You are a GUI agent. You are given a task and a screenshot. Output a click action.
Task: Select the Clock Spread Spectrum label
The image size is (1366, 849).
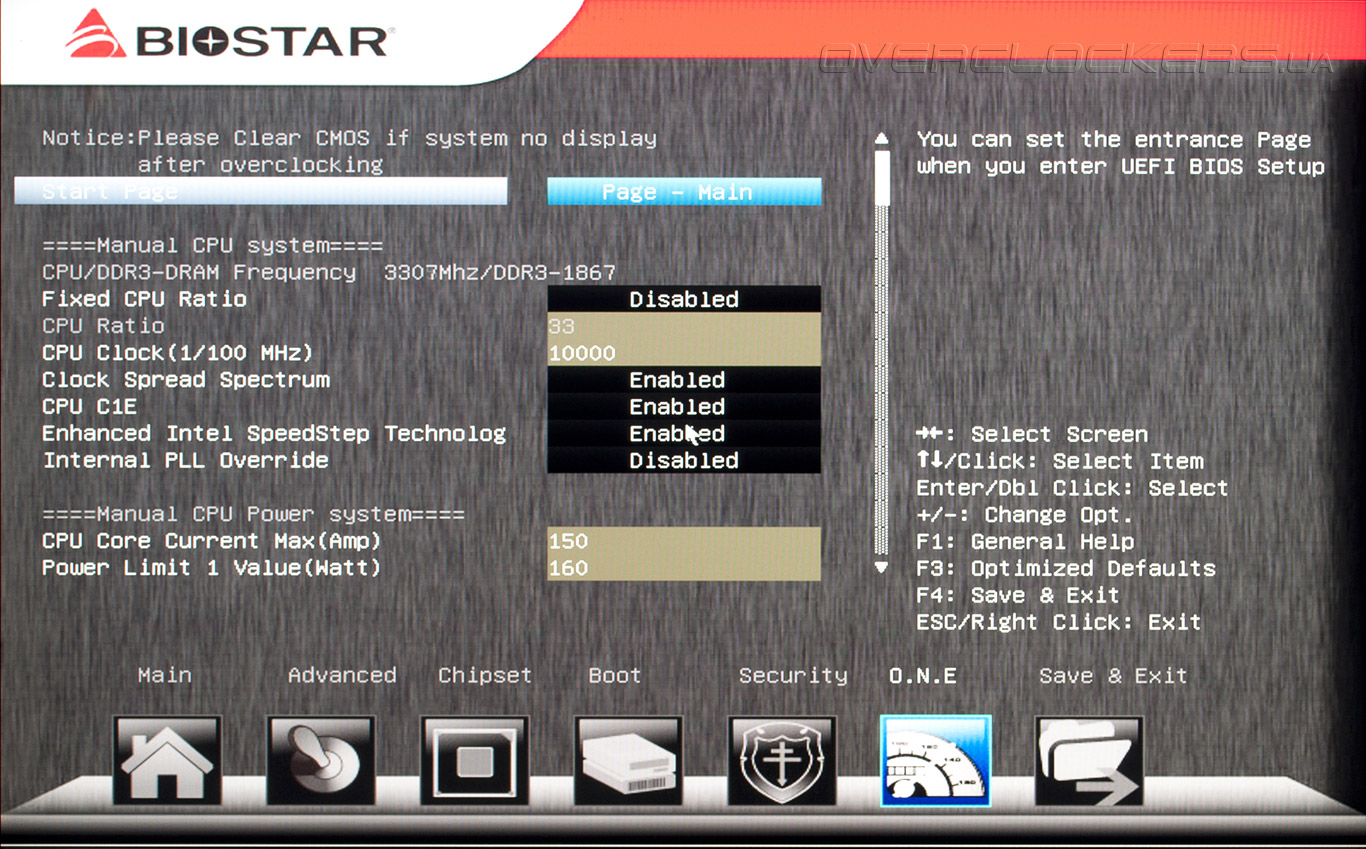(186, 380)
